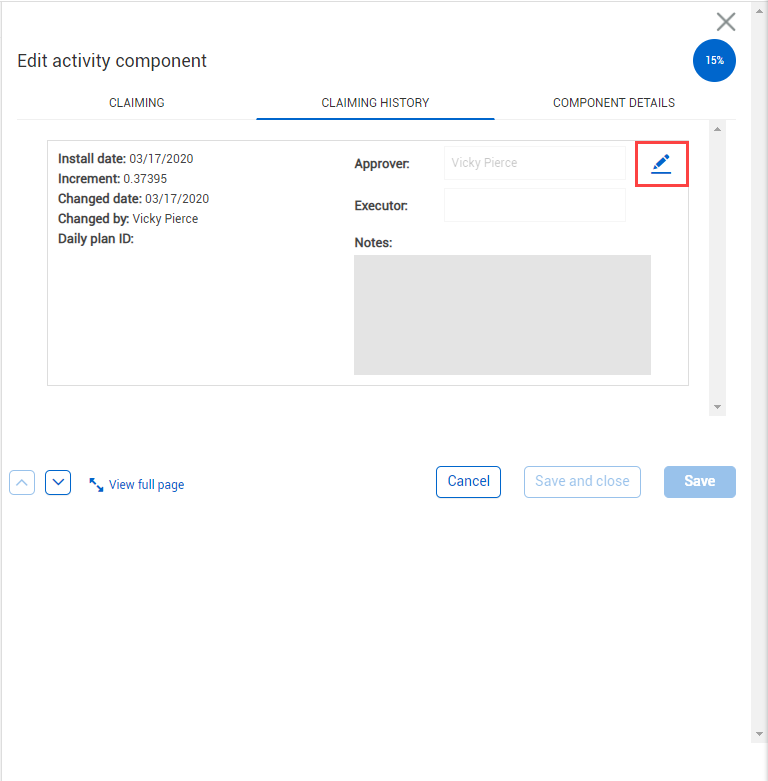Click the Approver field showing Vicky Pierce
The width and height of the screenshot is (768, 781).
[535, 163]
